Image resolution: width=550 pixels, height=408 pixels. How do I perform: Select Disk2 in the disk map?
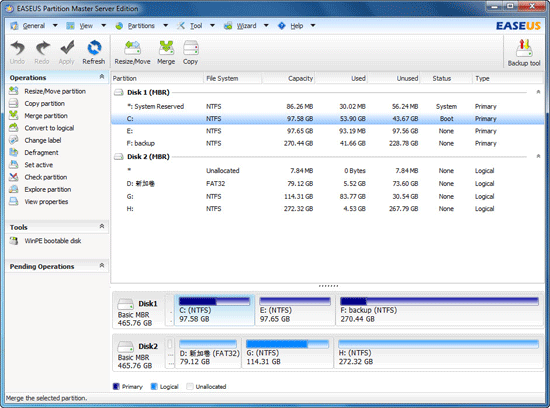click(138, 354)
